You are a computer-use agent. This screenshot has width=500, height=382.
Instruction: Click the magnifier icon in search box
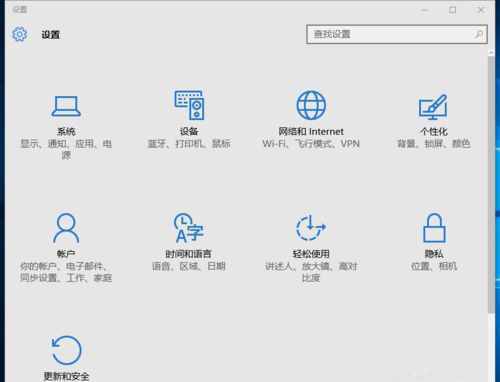coord(479,34)
